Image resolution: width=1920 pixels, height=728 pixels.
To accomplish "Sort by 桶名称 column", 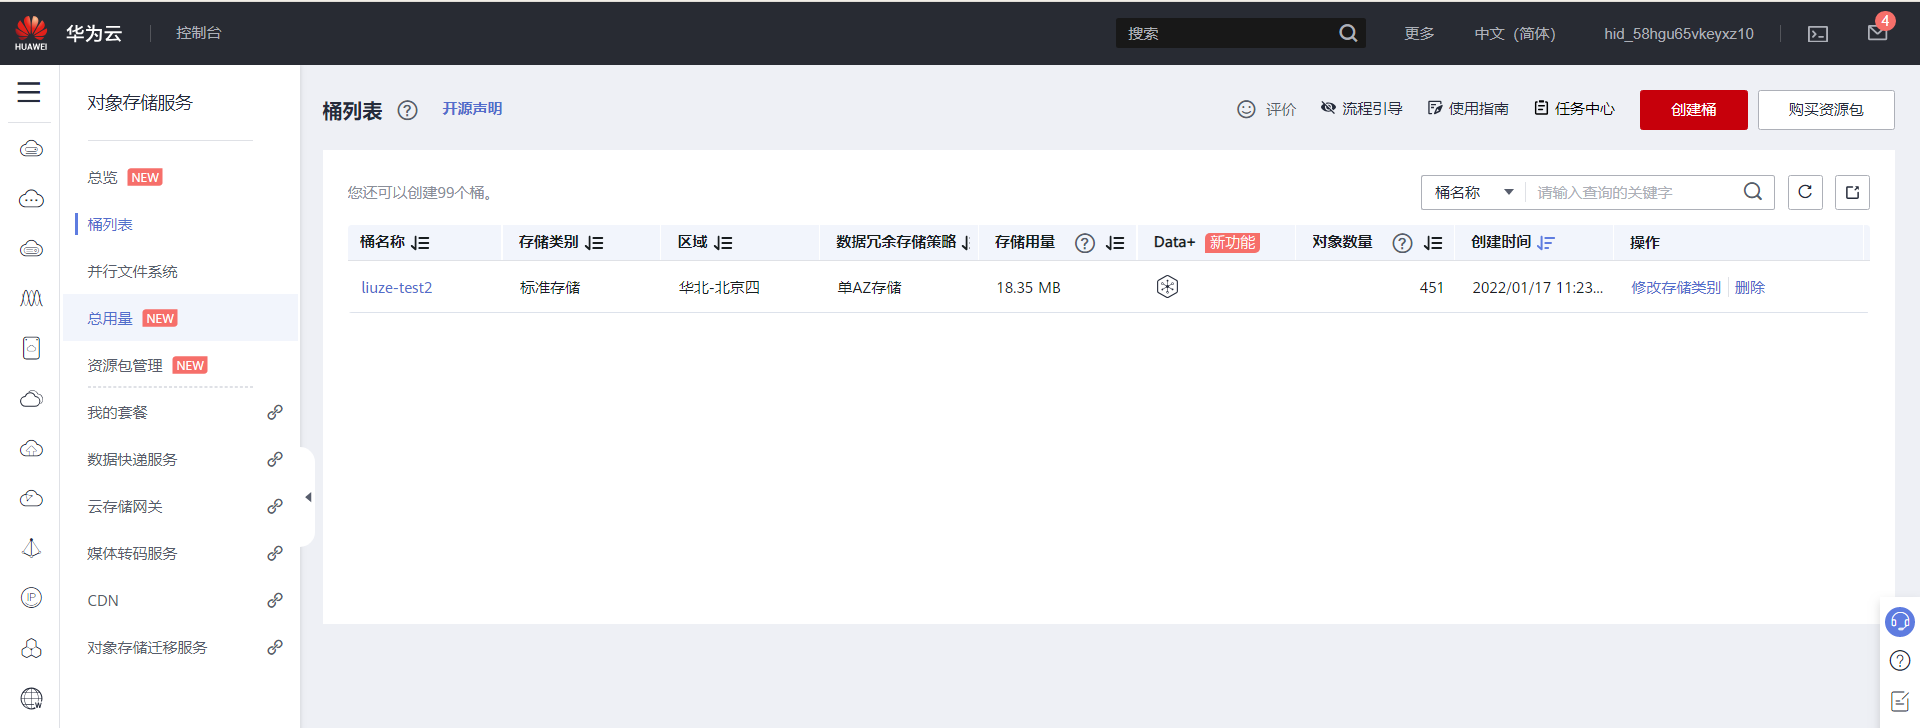I will click(420, 243).
